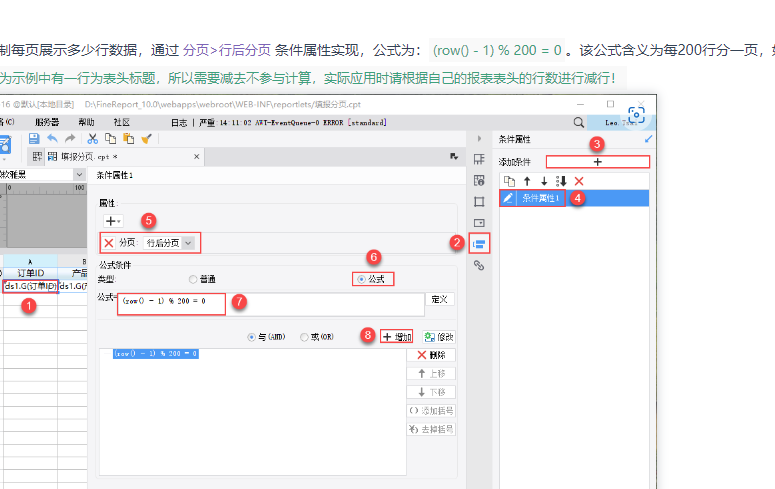Pin the 条件属性 panel with the blue icon
775x489 pixels.
[x=648, y=139]
